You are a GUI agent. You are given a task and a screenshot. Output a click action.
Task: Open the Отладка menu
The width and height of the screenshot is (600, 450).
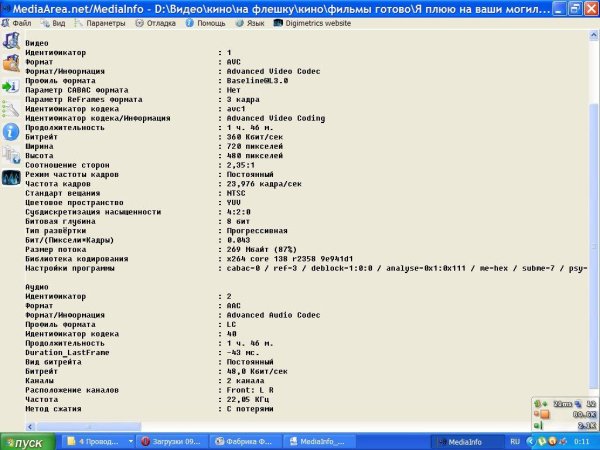click(155, 23)
